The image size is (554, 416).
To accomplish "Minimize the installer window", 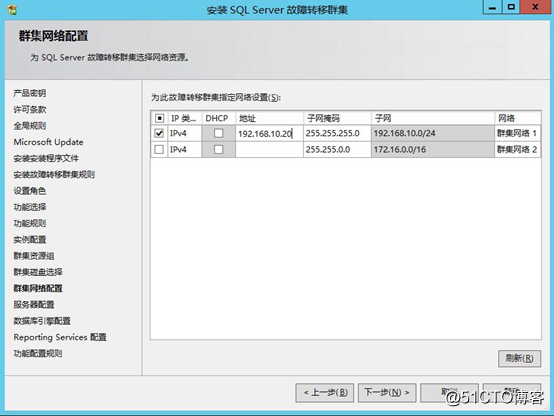I will click(493, 7).
